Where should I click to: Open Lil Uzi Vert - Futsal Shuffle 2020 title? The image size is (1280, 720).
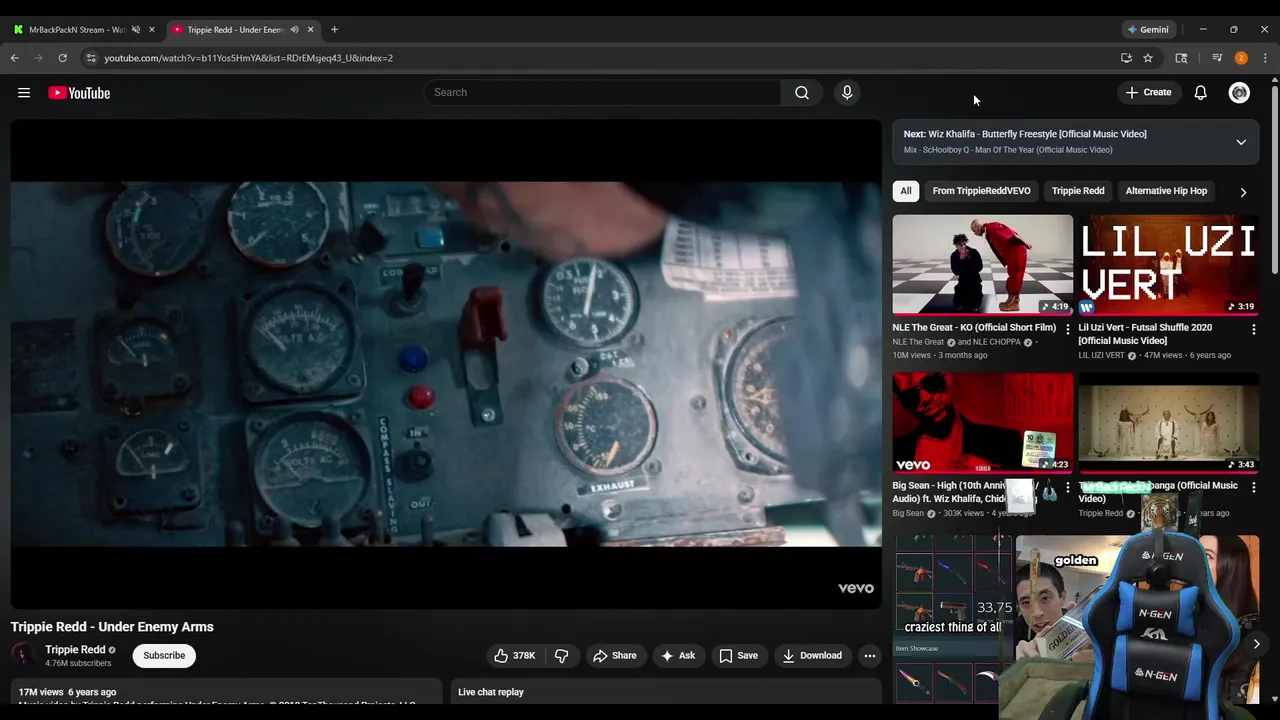click(1145, 334)
